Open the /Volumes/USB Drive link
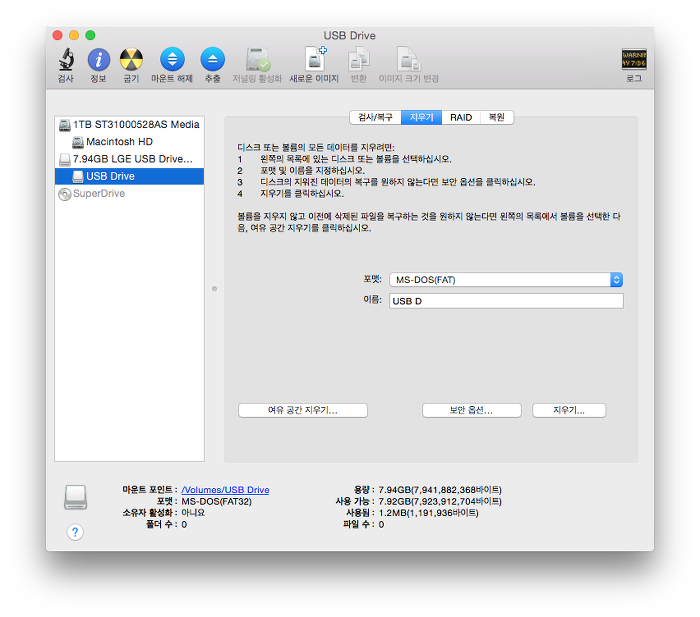700x617 pixels. (x=225, y=490)
